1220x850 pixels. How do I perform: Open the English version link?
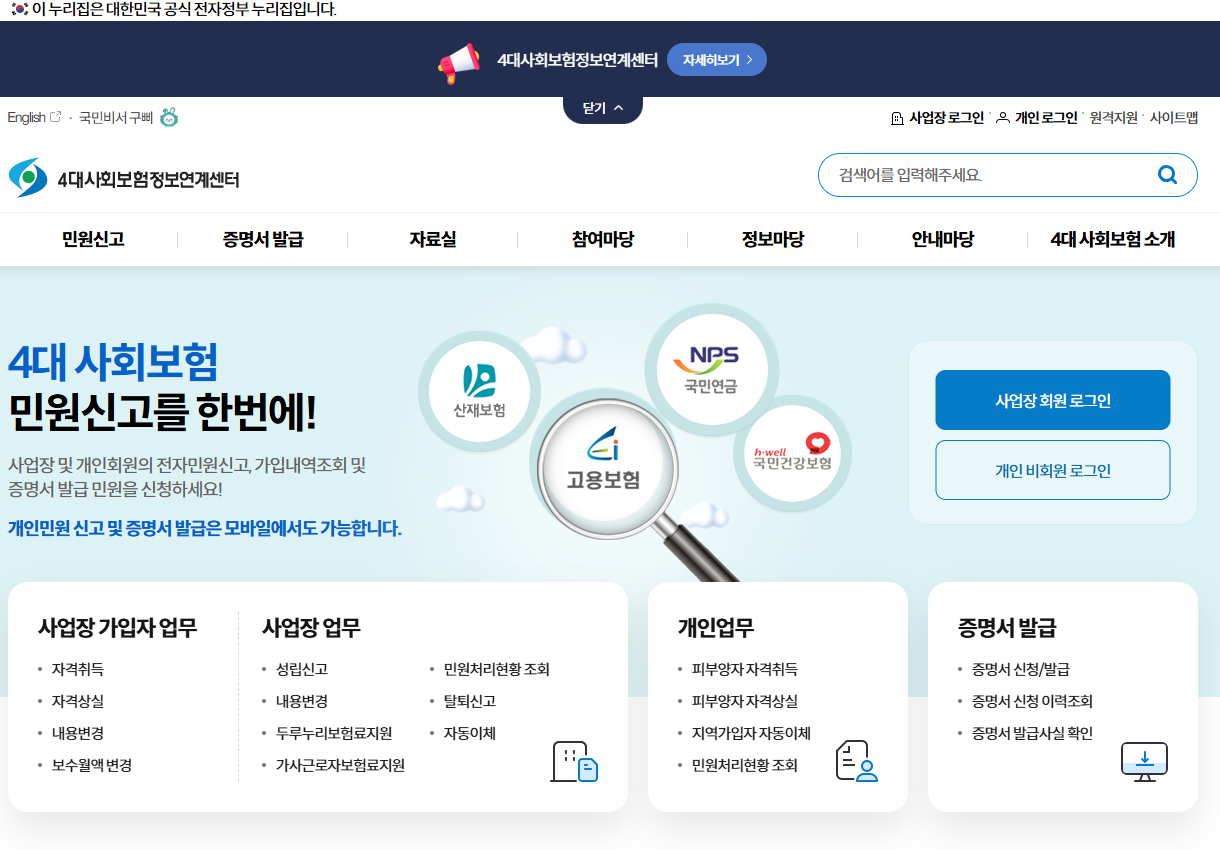[27, 116]
